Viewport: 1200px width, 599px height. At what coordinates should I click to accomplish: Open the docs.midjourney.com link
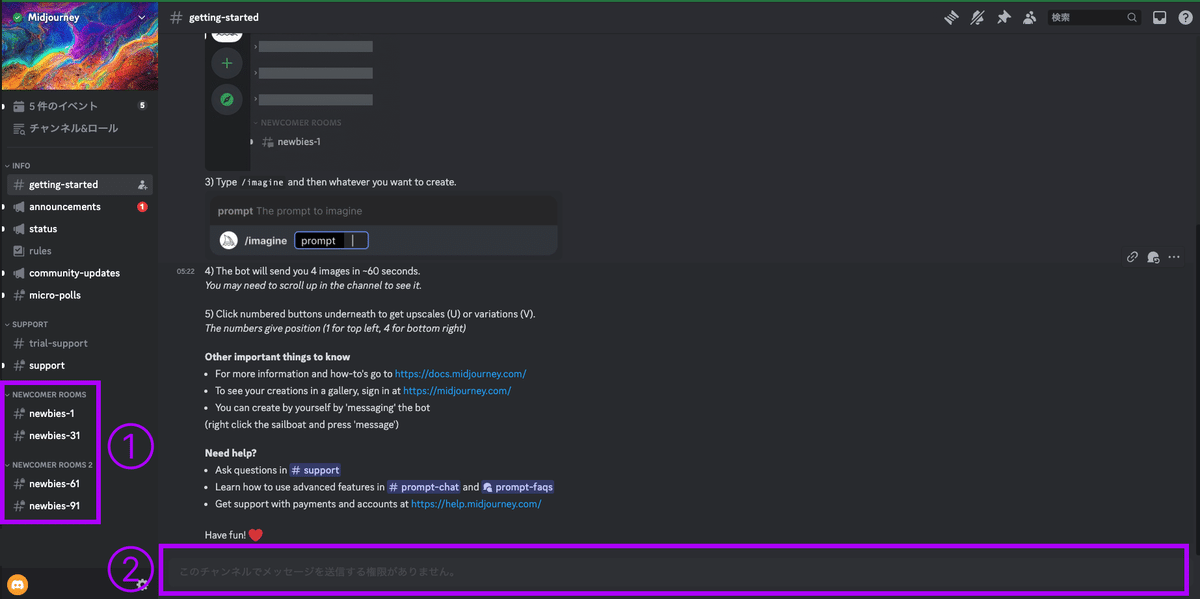pos(460,374)
